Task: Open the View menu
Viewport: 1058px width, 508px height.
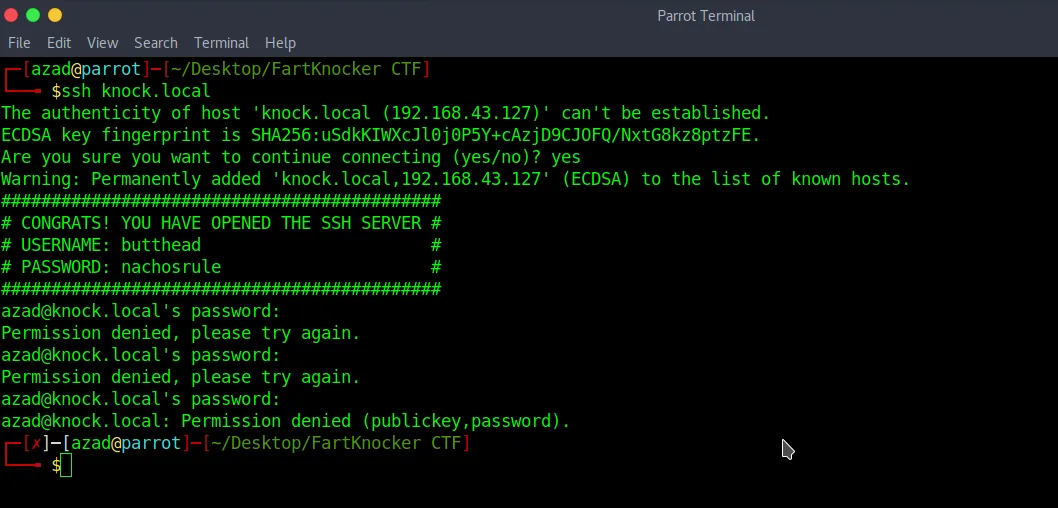Action: click(103, 43)
